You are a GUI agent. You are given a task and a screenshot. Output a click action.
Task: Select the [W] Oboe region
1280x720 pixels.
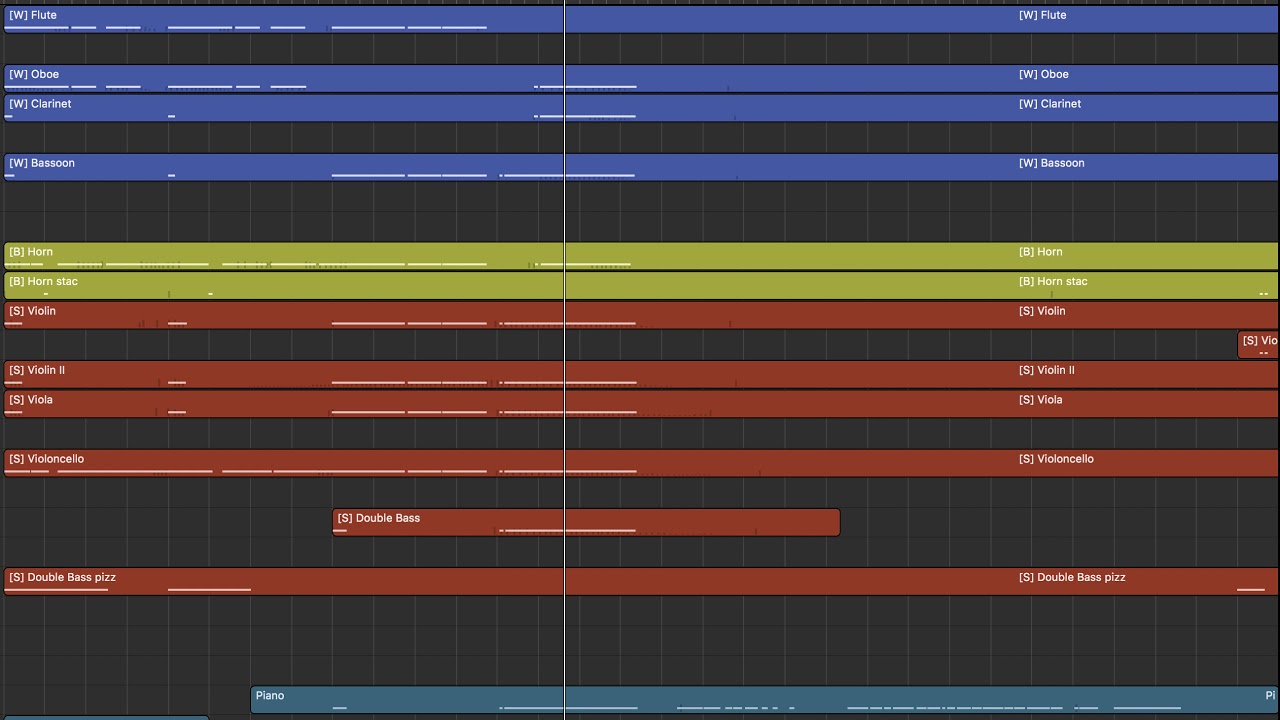tap(641, 79)
